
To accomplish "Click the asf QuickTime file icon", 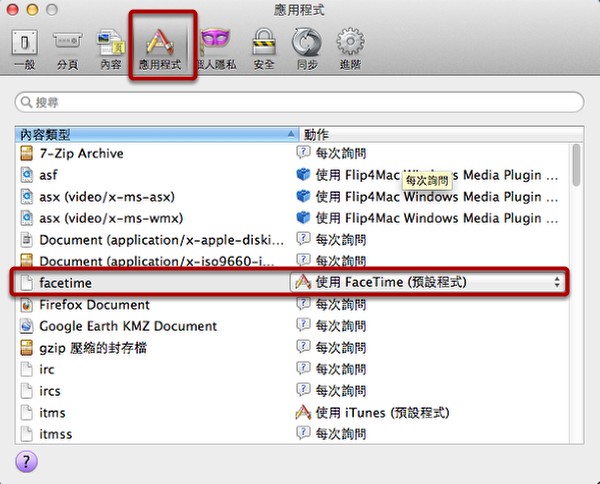I will pos(26,175).
